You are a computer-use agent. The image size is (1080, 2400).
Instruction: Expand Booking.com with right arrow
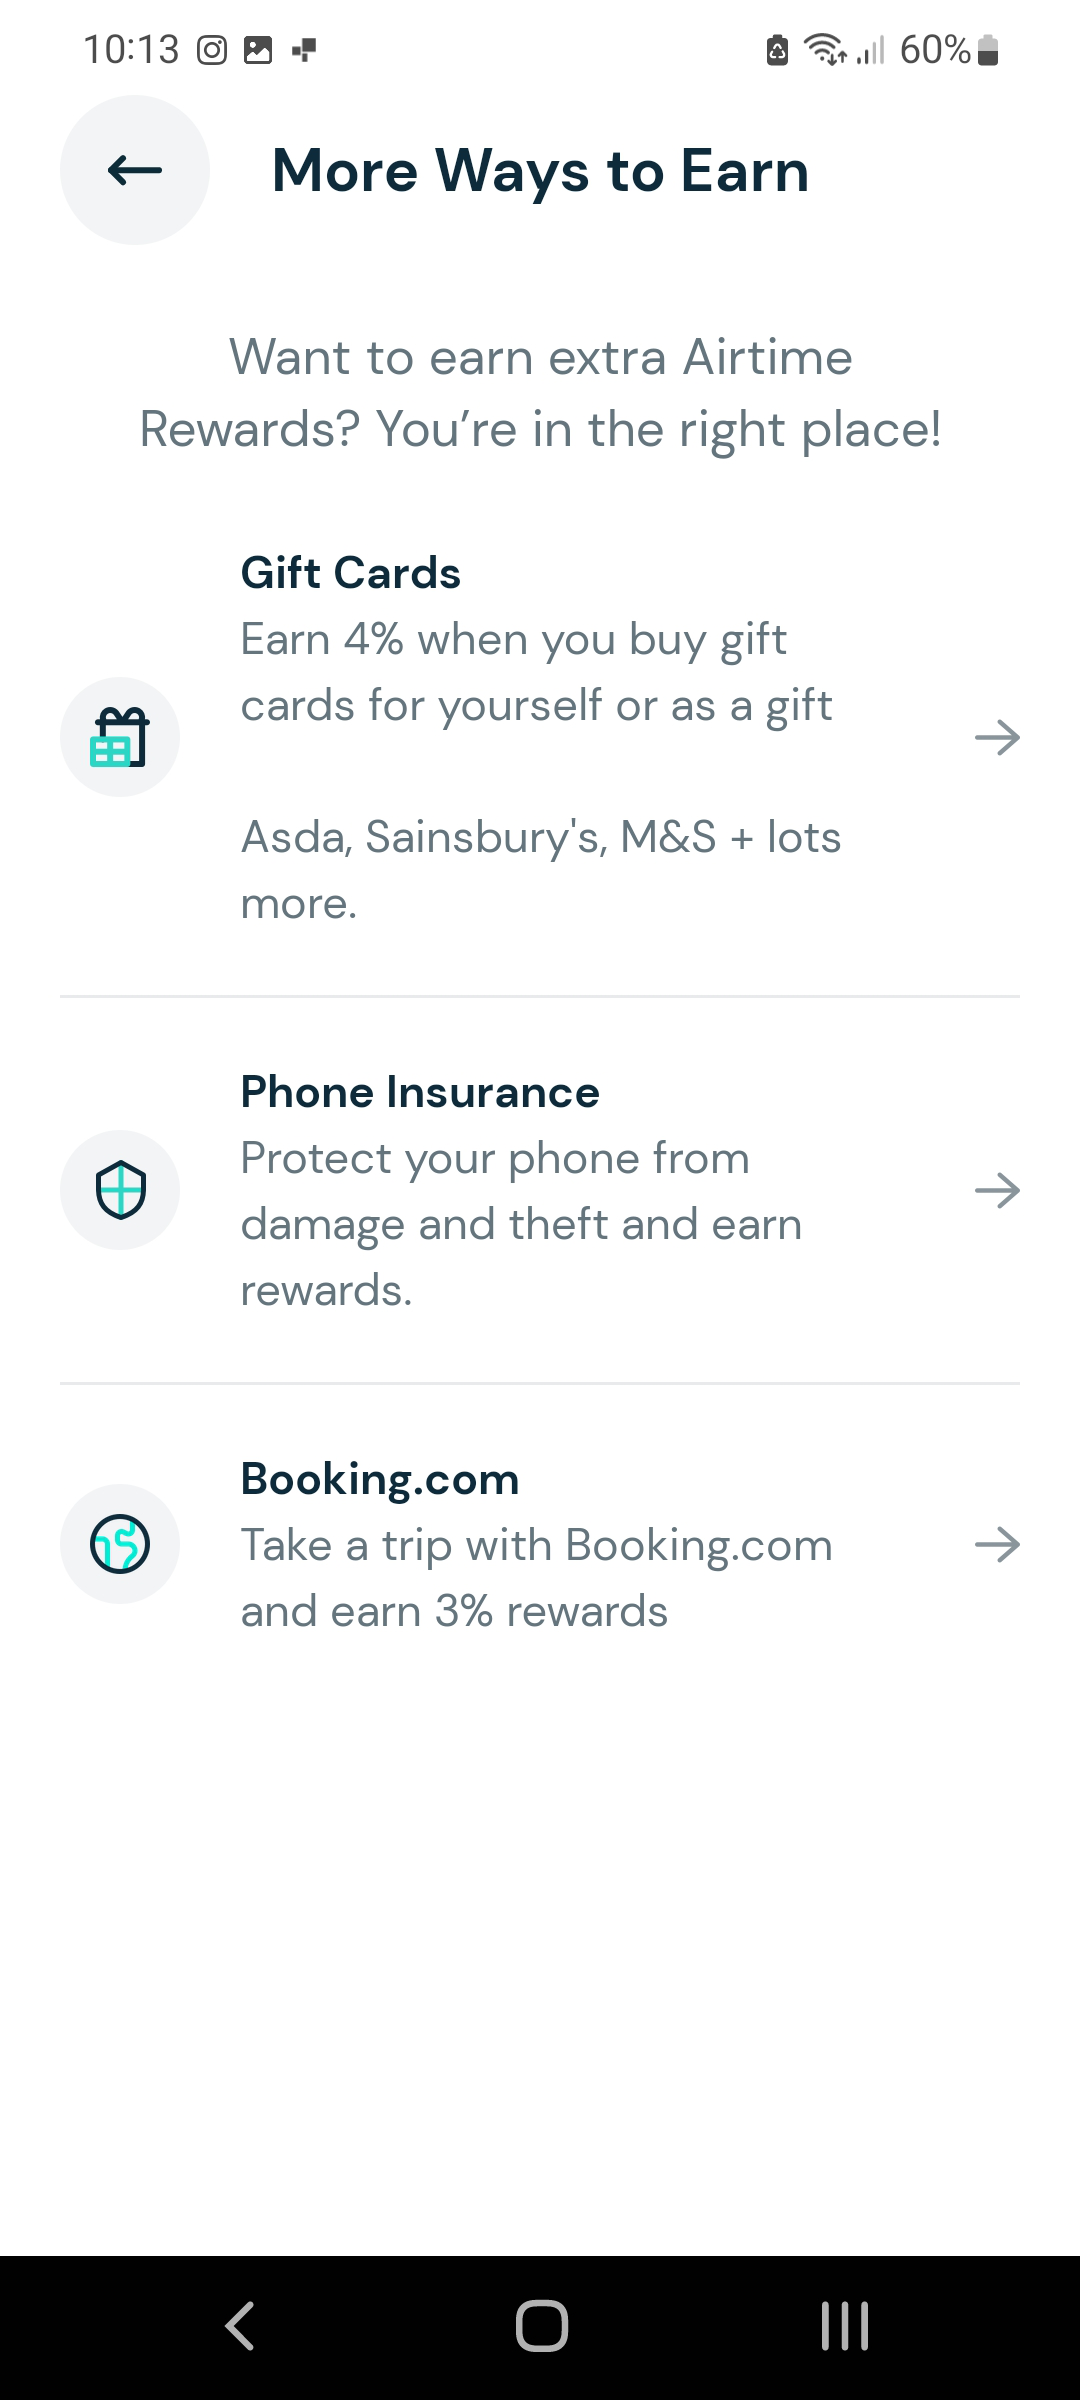(997, 1545)
